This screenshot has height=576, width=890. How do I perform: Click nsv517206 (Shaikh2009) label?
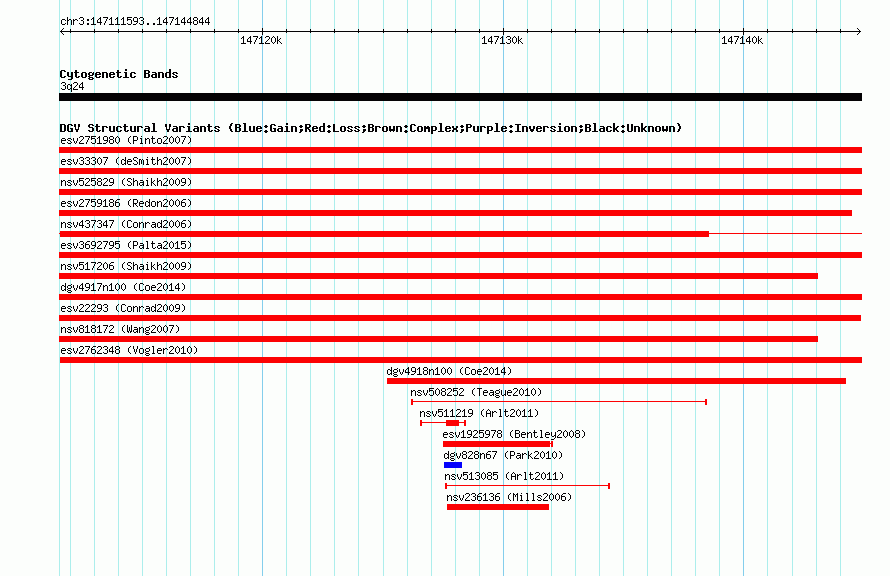pos(126,266)
